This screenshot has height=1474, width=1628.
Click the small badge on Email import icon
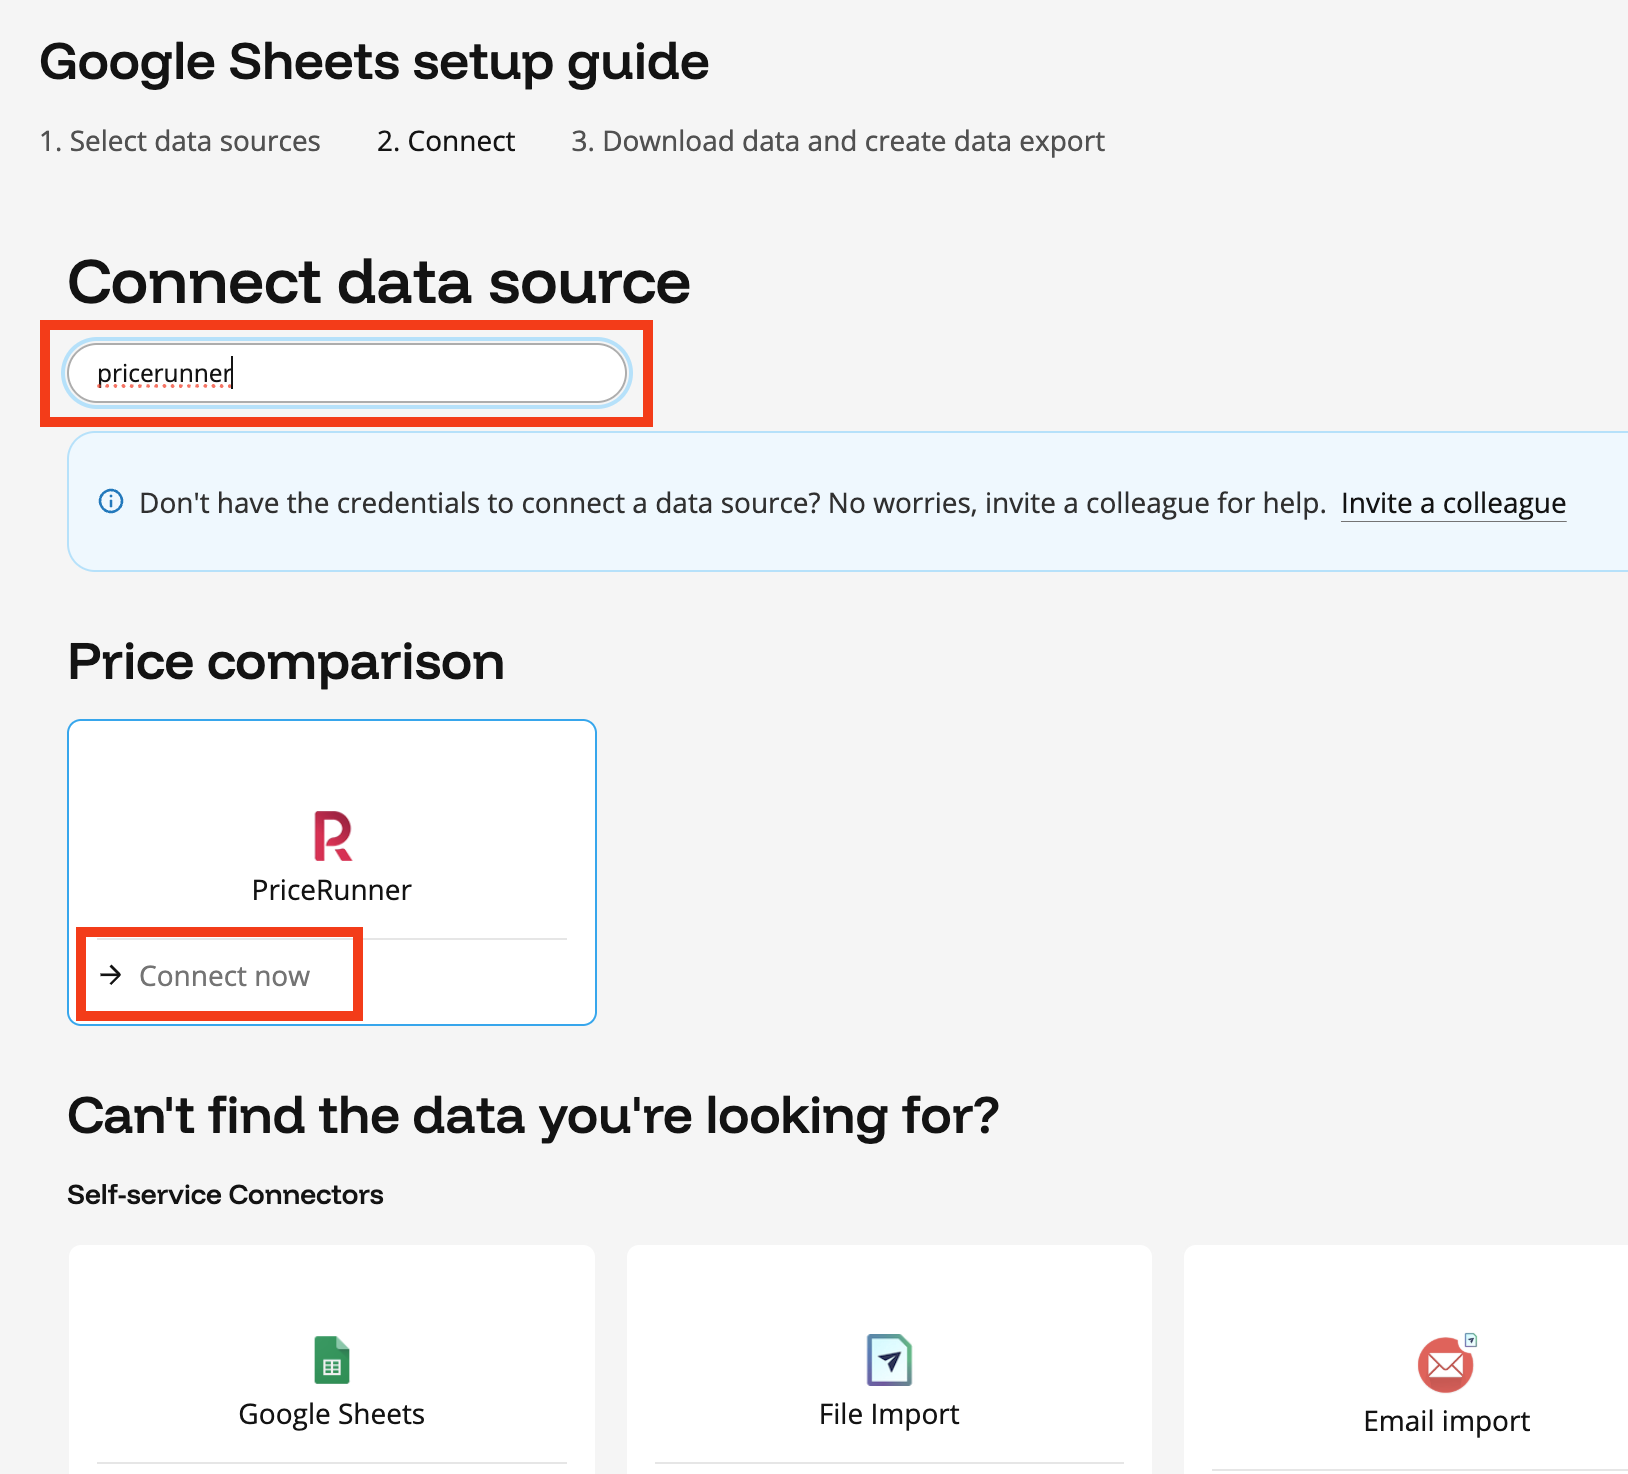click(x=1471, y=1340)
